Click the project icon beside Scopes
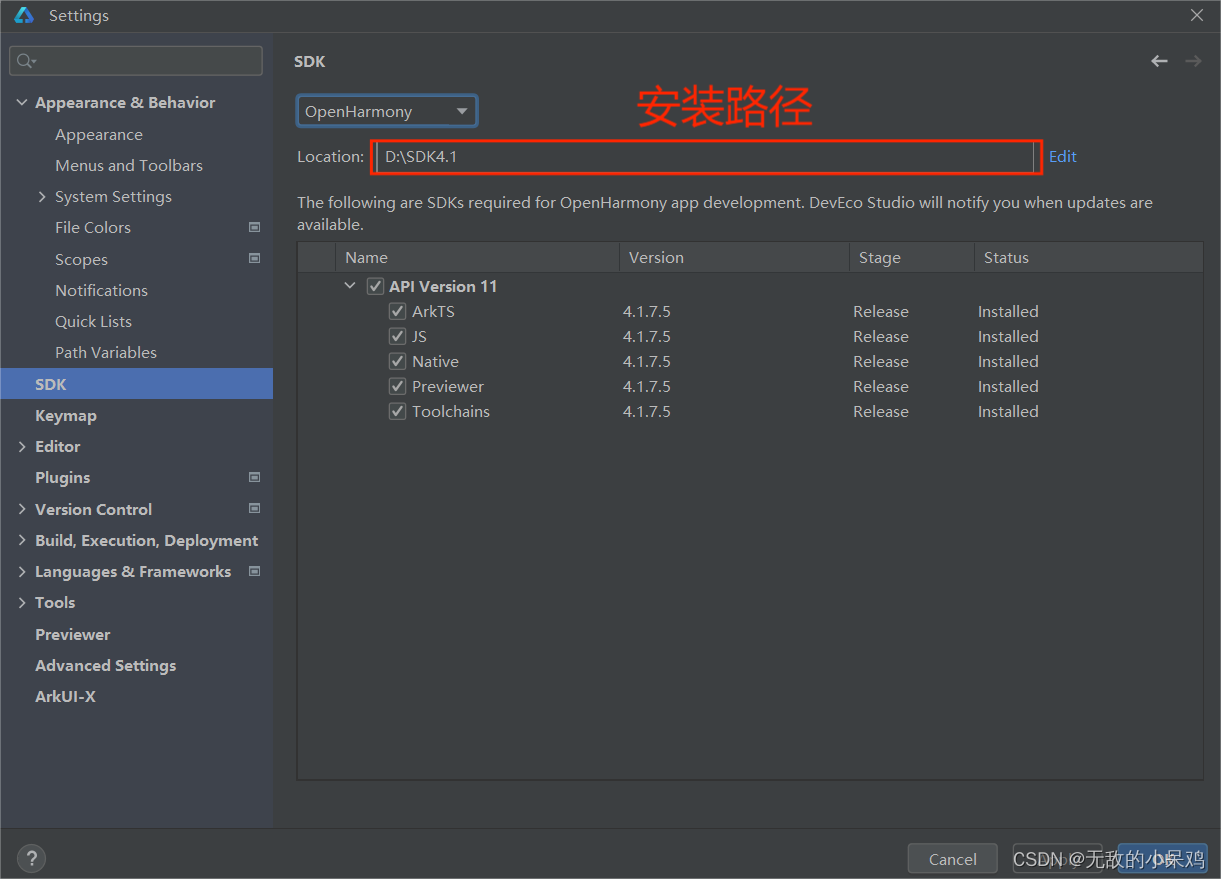The image size is (1221, 879). click(254, 258)
